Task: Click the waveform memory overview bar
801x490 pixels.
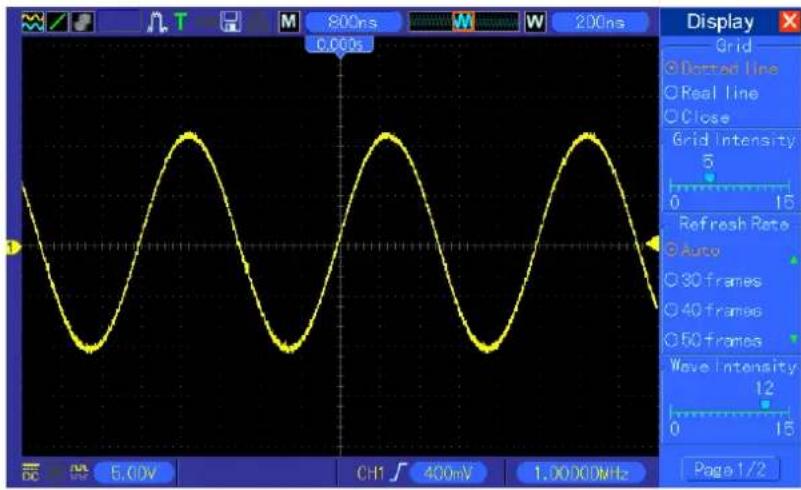Action: coord(464,22)
